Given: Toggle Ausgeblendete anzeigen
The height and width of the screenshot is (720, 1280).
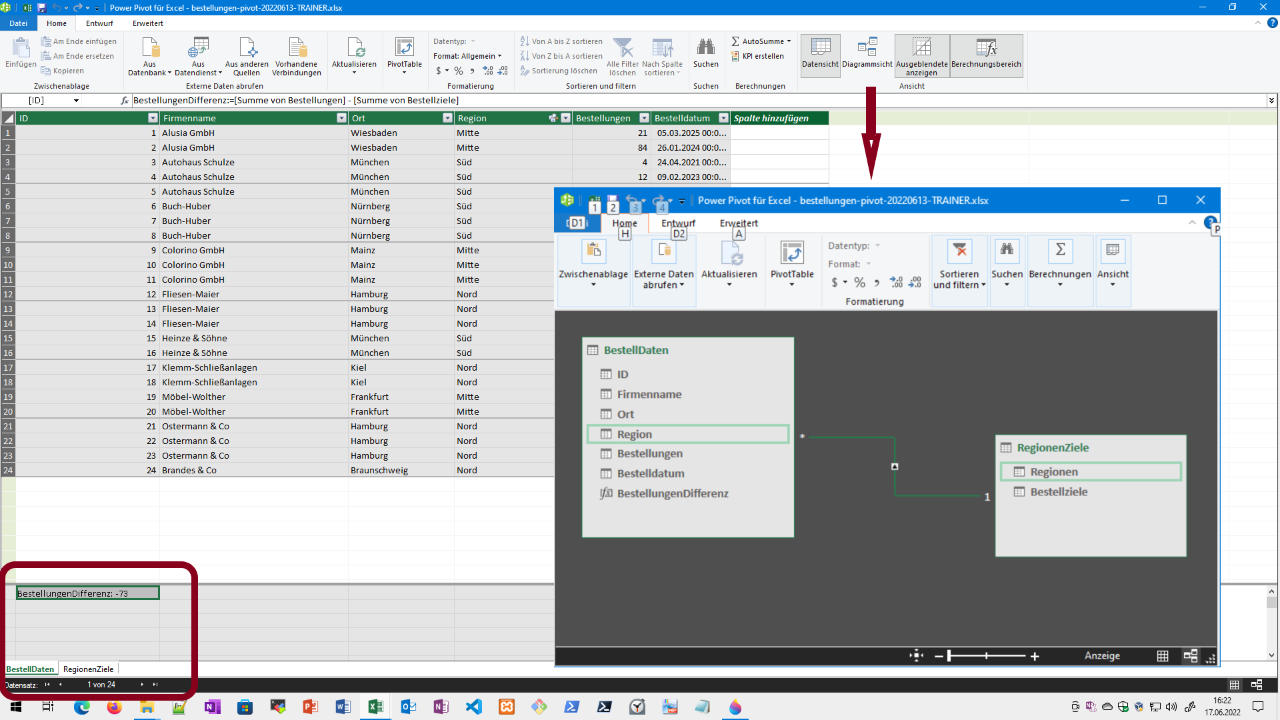Looking at the screenshot, I should tap(922, 57).
